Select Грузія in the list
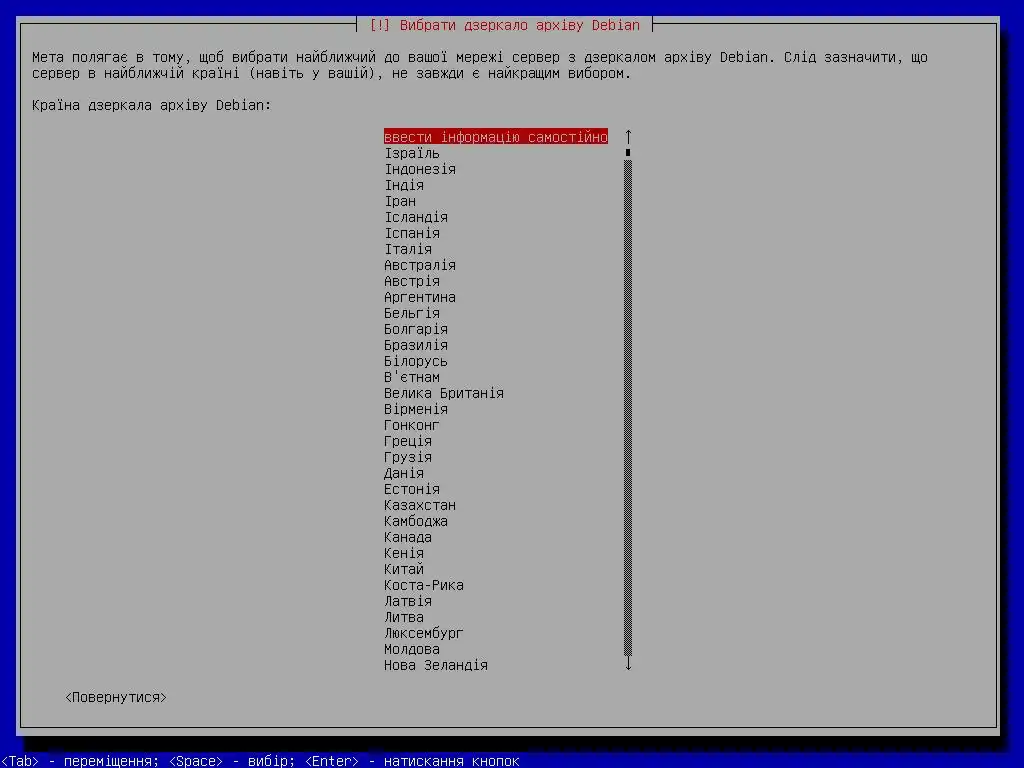 coord(408,456)
